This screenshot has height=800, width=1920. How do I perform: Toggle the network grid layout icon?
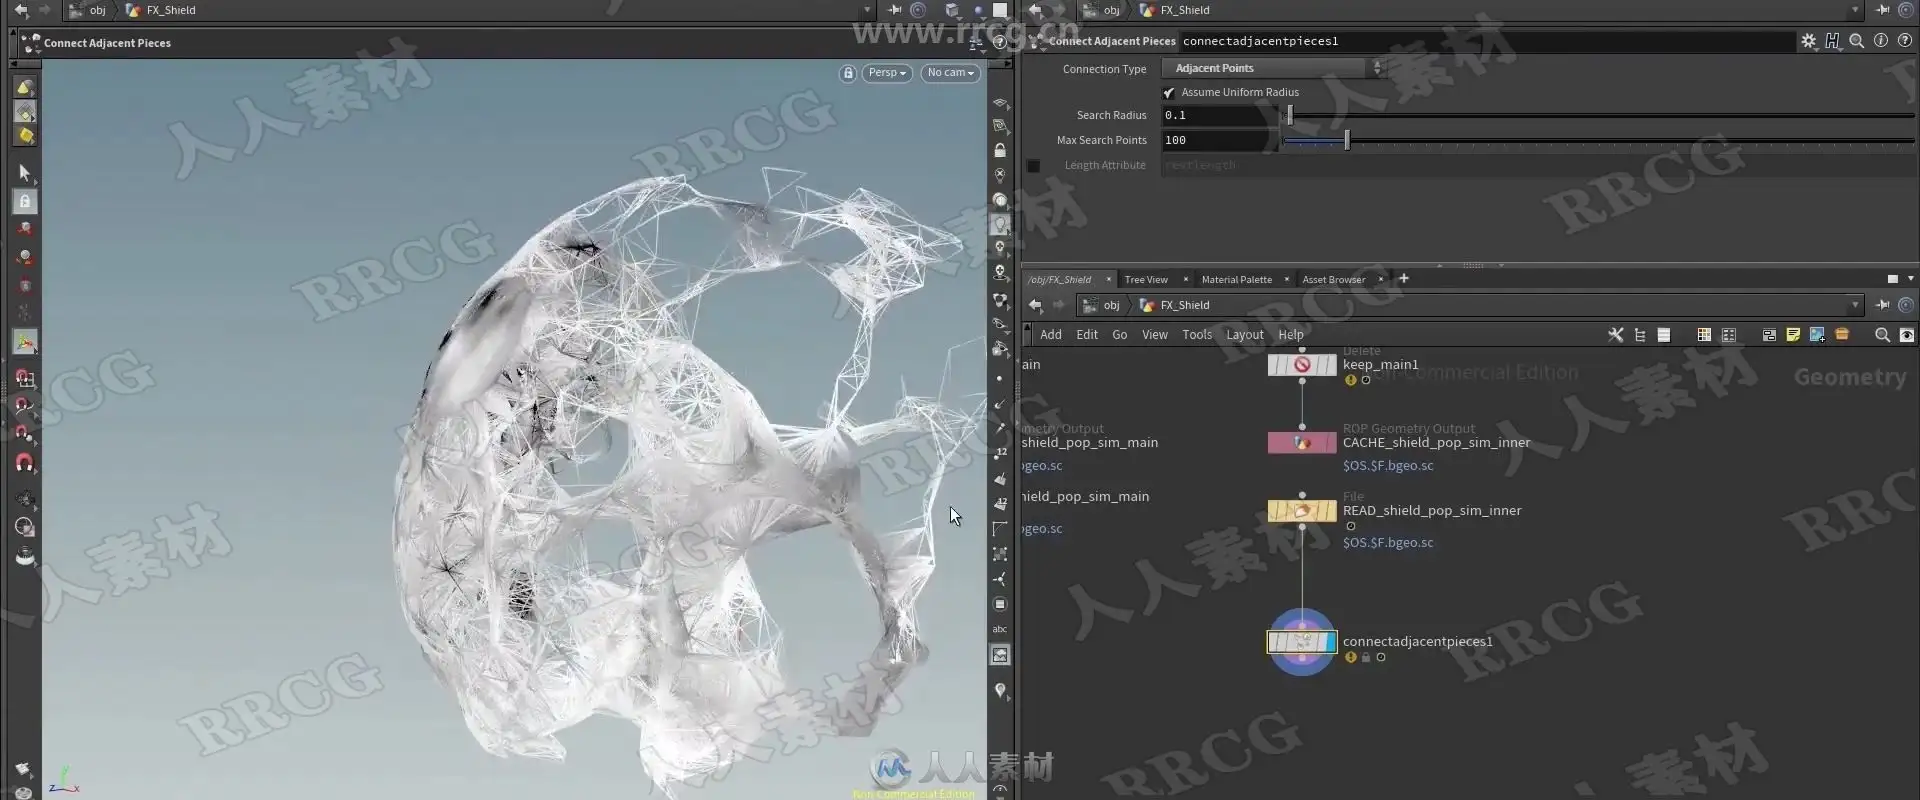coord(1704,335)
